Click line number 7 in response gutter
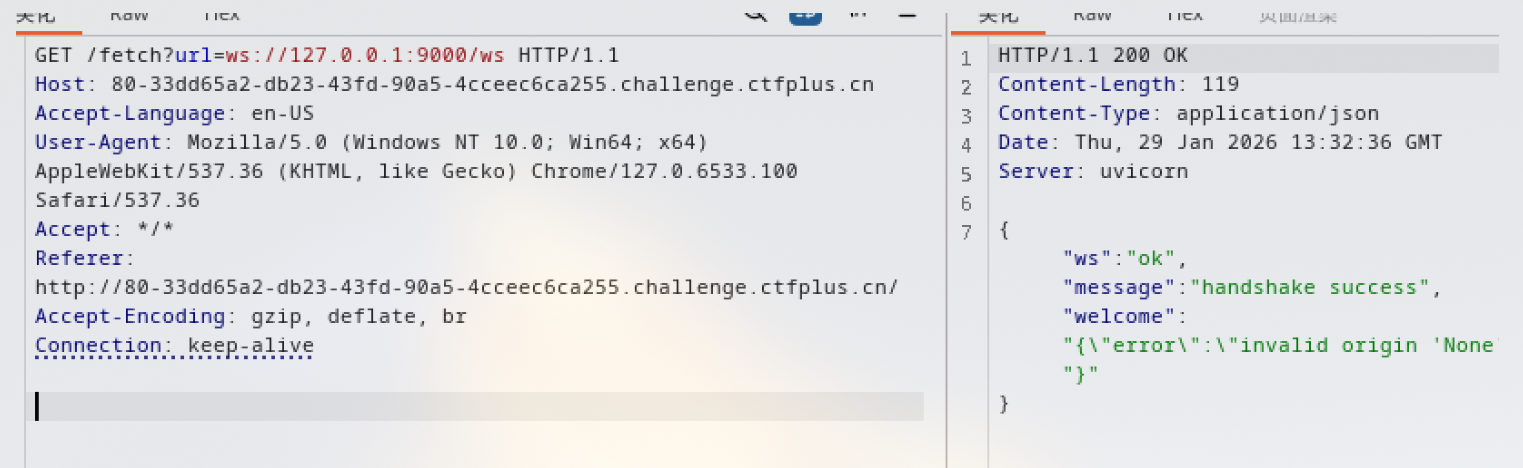Viewport: 1523px width, 468px height. tap(966, 233)
